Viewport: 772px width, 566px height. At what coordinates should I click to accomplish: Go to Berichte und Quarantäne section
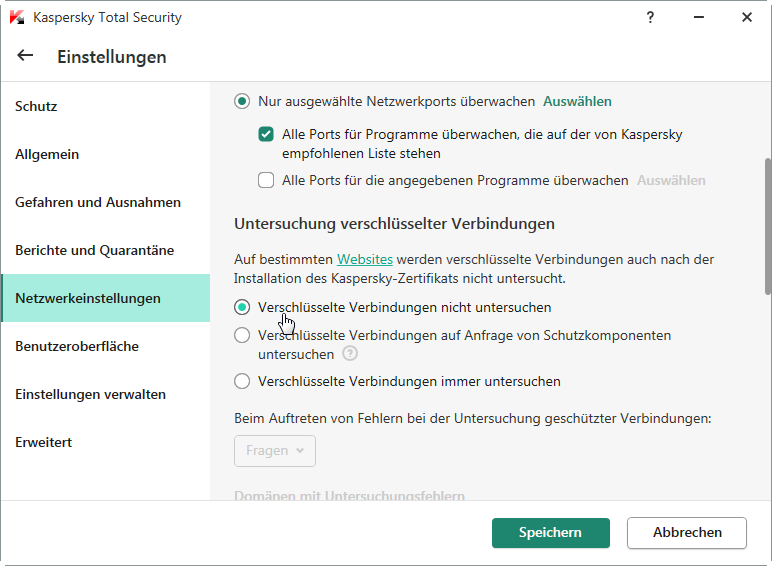[95, 250]
